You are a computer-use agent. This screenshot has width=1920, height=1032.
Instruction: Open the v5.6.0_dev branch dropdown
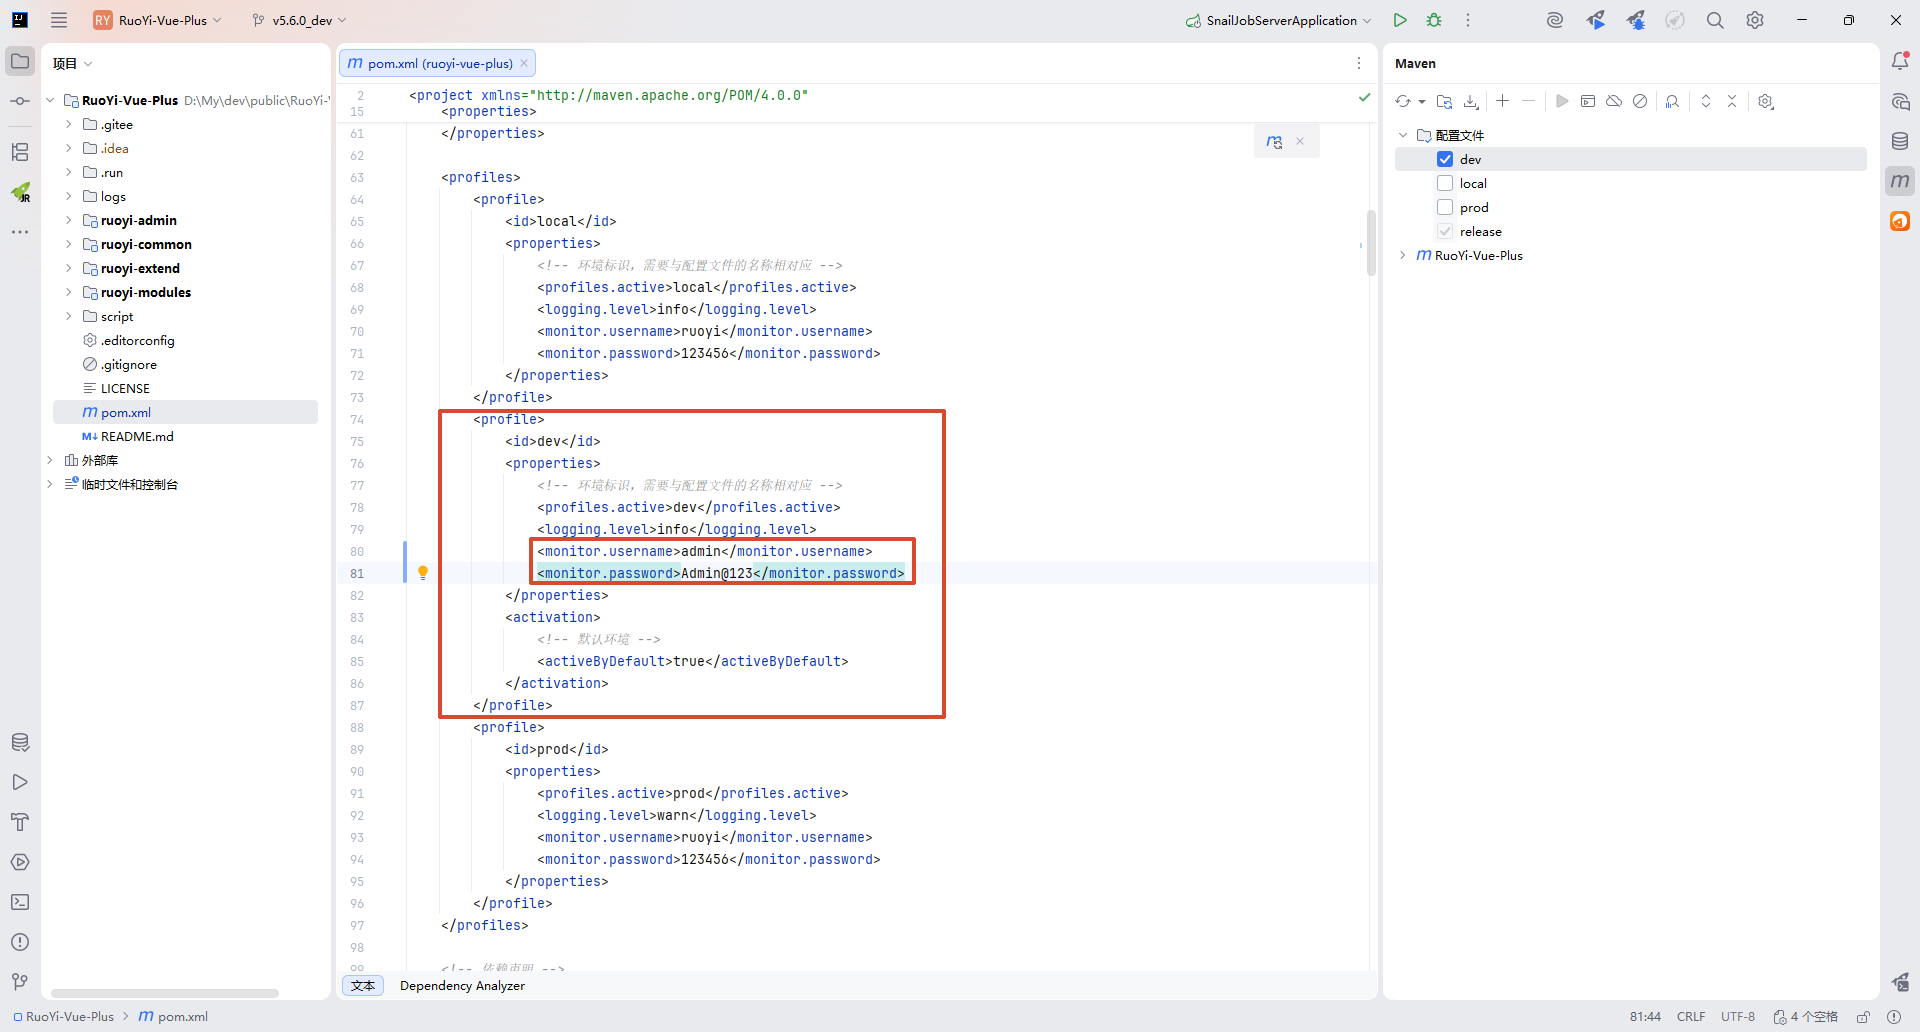[x=300, y=20]
